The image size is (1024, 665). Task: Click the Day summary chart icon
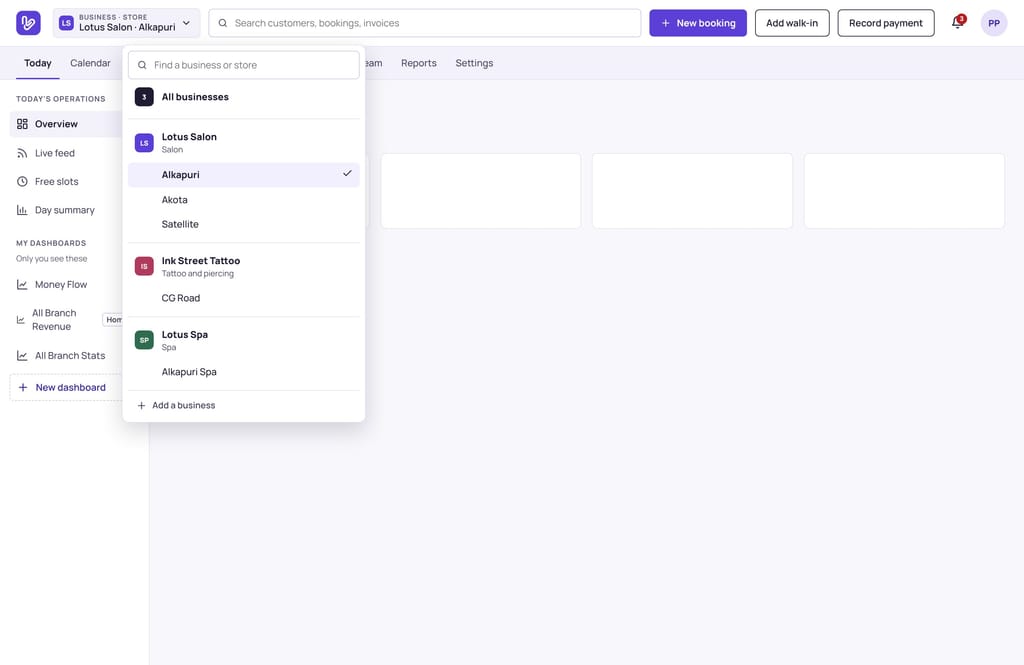point(22,210)
